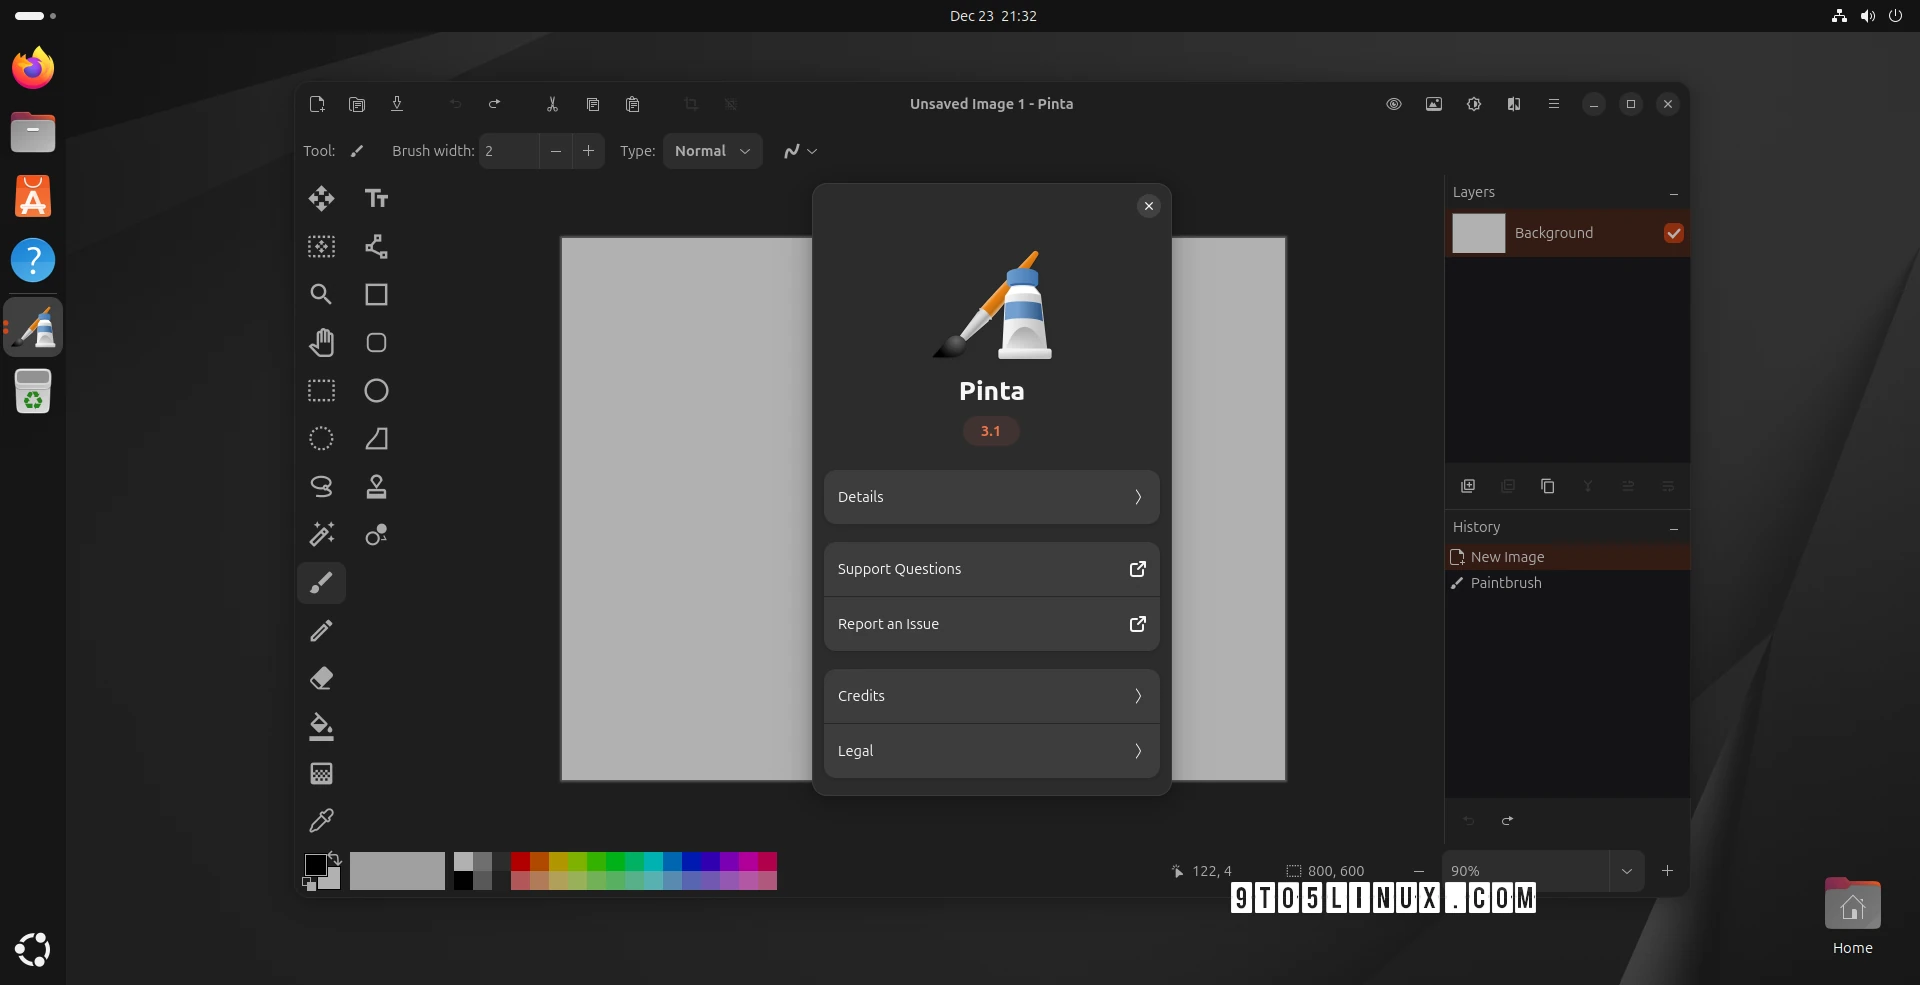Select the Clone Stamp tool
This screenshot has width=1920, height=985.
click(376, 486)
